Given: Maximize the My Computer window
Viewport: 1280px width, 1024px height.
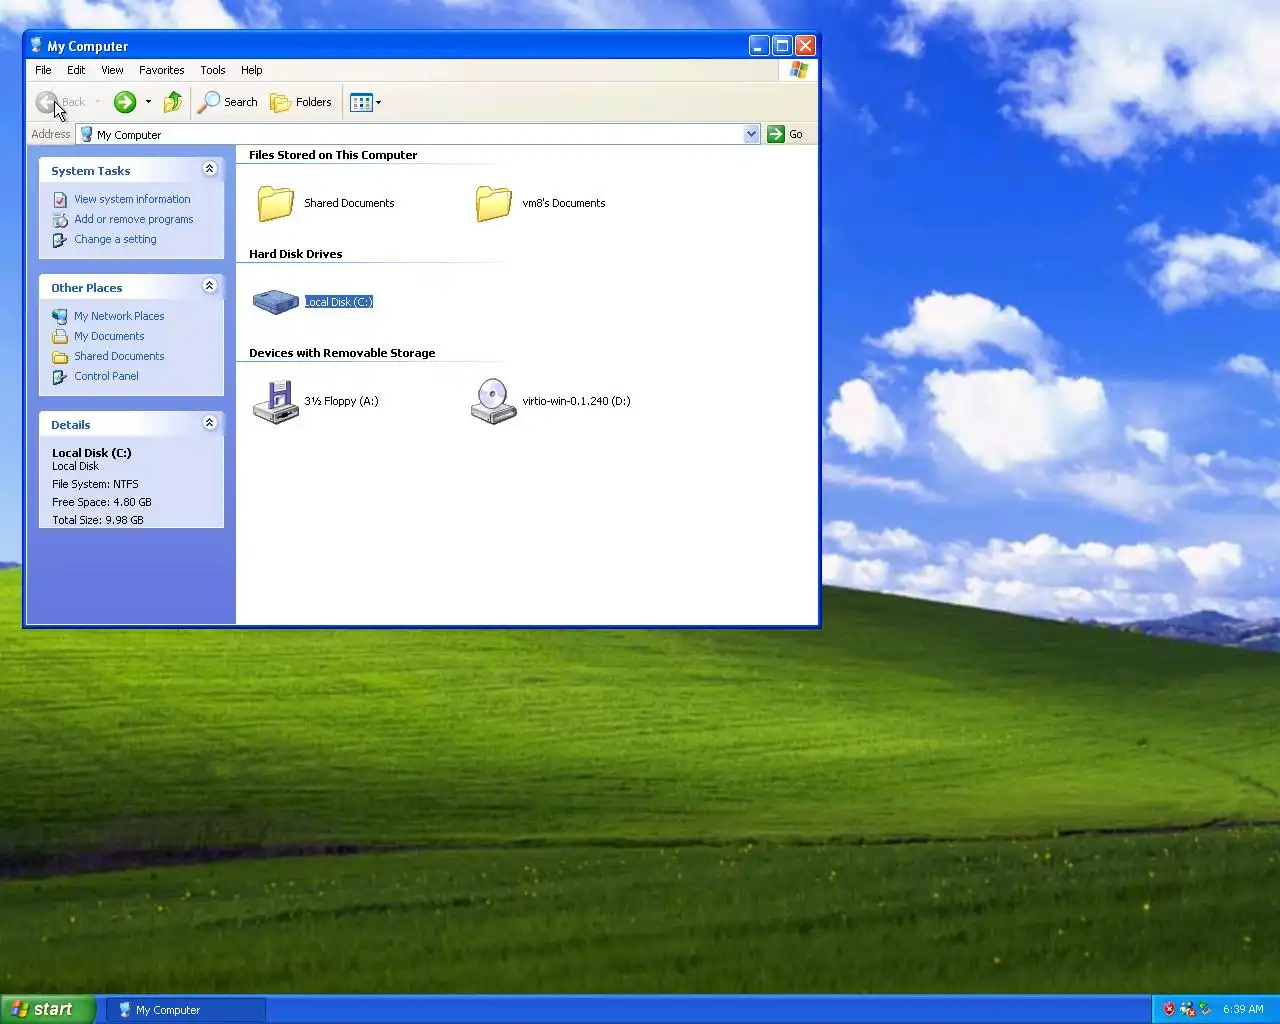Looking at the screenshot, I should pos(782,45).
